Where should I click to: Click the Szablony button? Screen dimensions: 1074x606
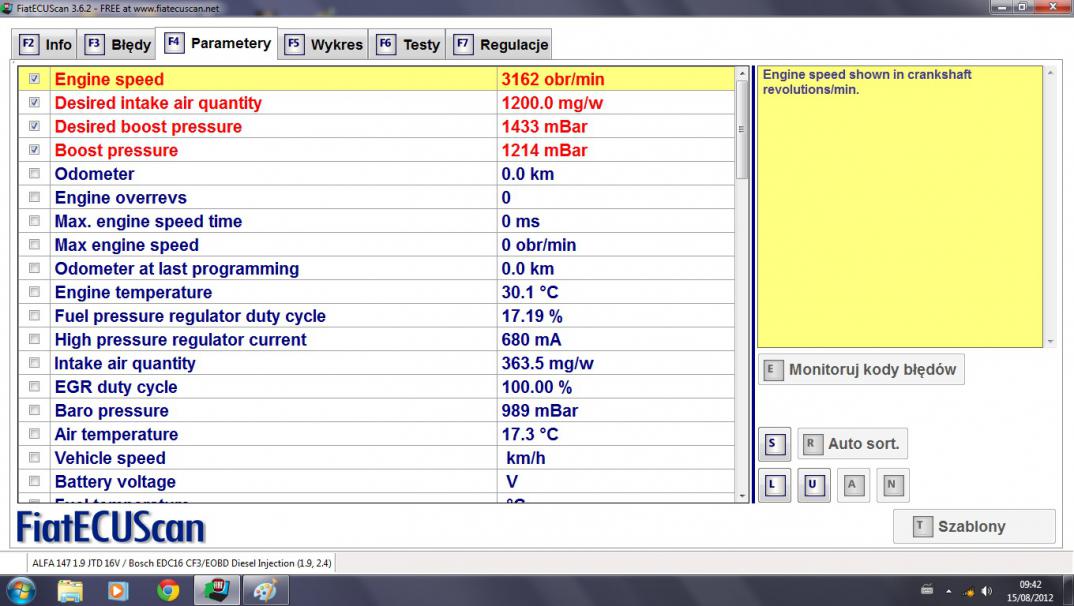click(973, 526)
